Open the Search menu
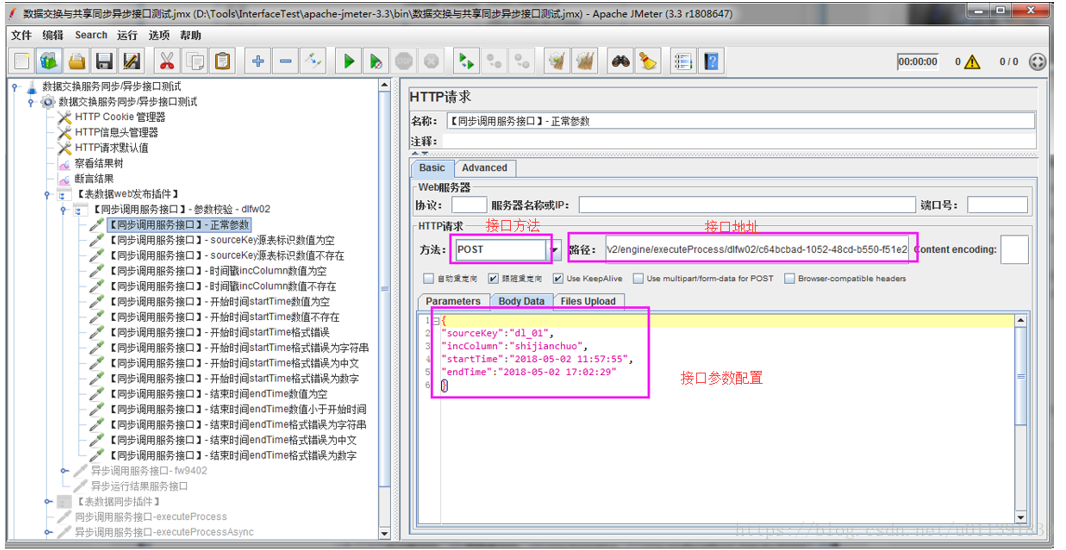This screenshot has height=550, width=1066. (x=91, y=35)
